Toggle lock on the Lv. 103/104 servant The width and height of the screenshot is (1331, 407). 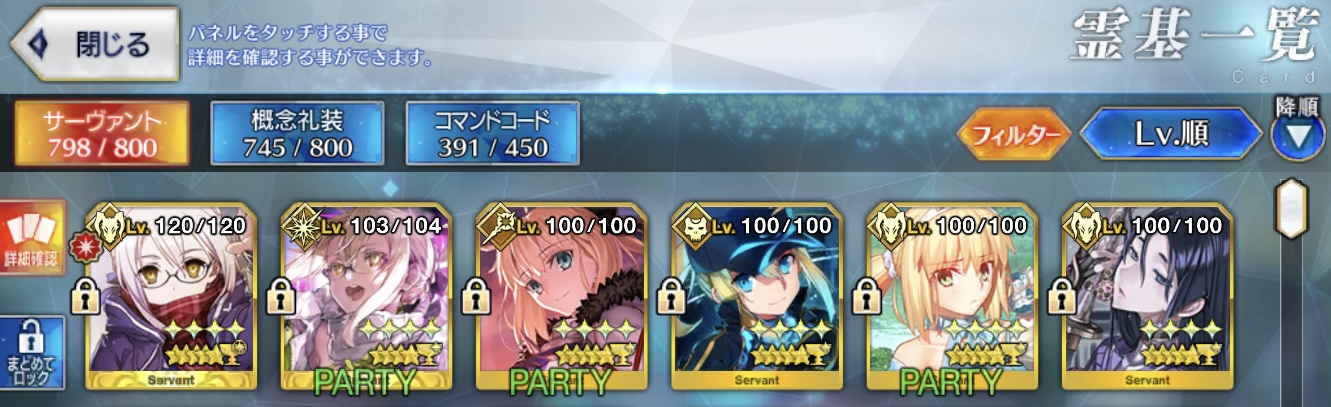point(282,295)
